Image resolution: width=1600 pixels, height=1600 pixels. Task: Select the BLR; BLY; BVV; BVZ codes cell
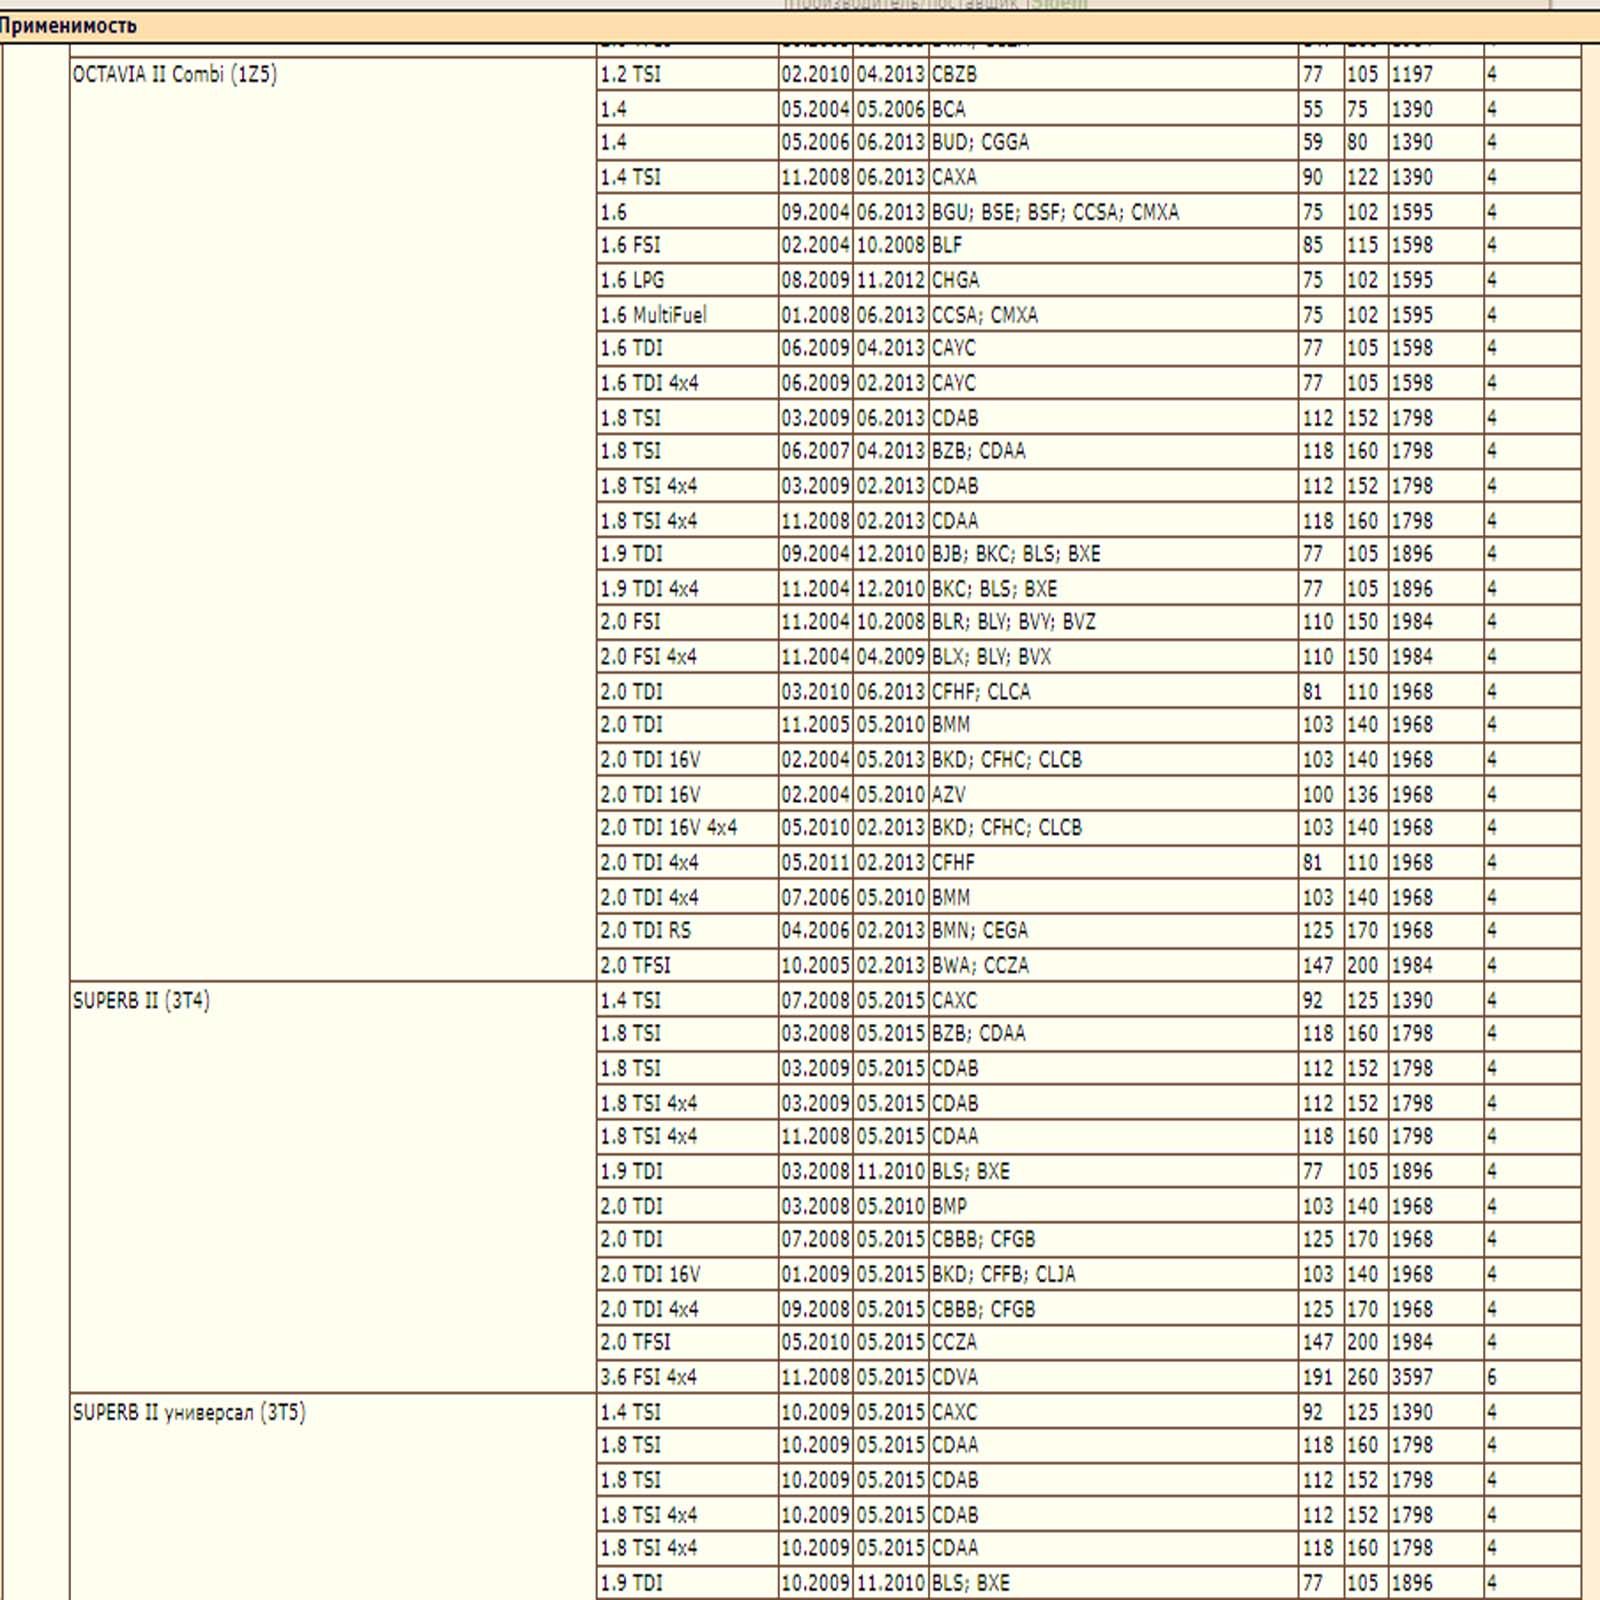(x=1113, y=622)
